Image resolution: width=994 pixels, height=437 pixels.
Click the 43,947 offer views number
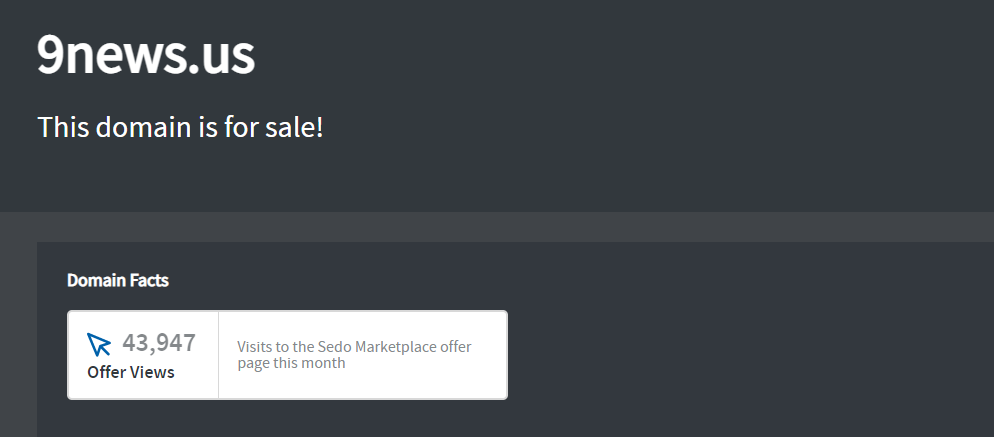click(159, 343)
